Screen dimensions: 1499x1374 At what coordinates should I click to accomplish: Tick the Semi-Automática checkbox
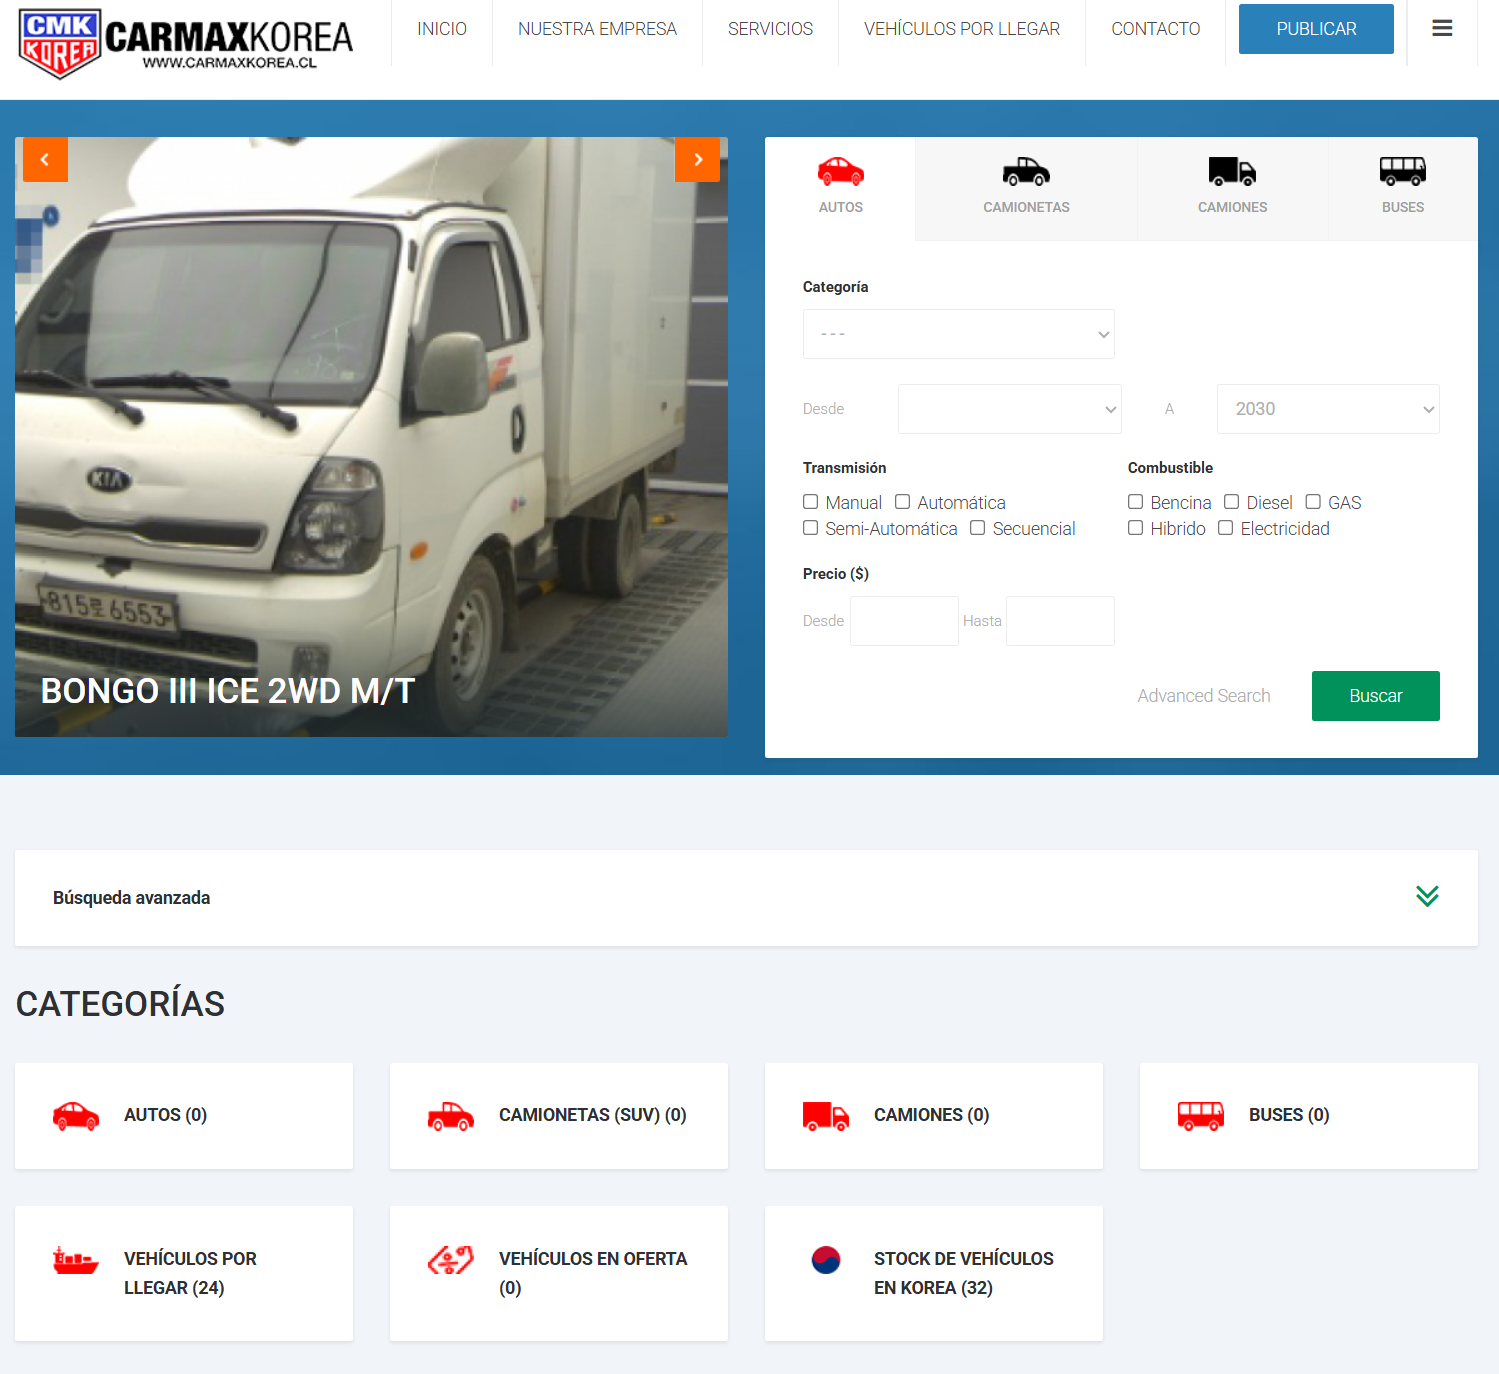pos(811,528)
